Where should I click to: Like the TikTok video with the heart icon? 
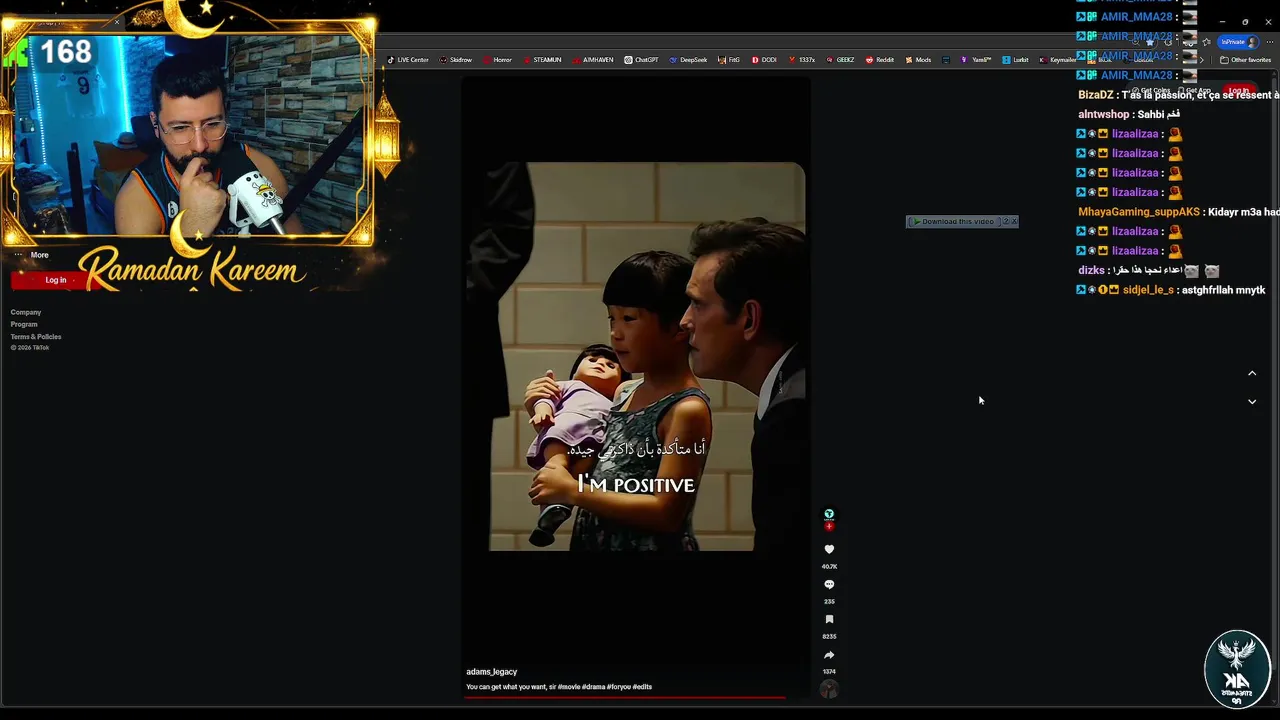[829, 549]
